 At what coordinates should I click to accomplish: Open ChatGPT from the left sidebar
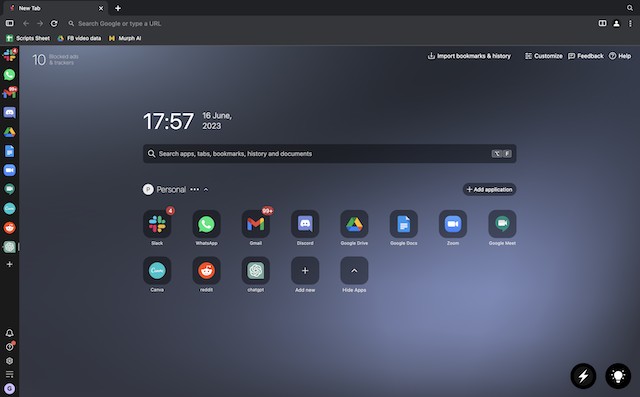(x=9, y=247)
